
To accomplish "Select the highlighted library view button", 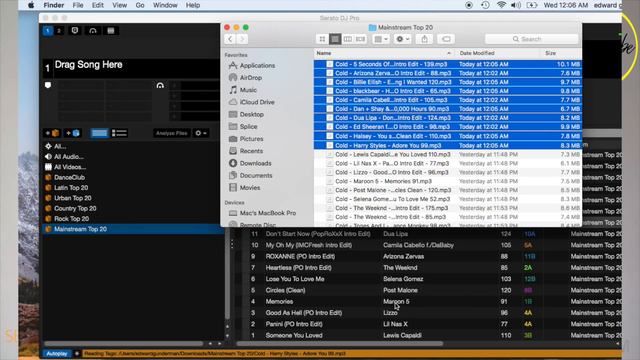I will click(99, 133).
